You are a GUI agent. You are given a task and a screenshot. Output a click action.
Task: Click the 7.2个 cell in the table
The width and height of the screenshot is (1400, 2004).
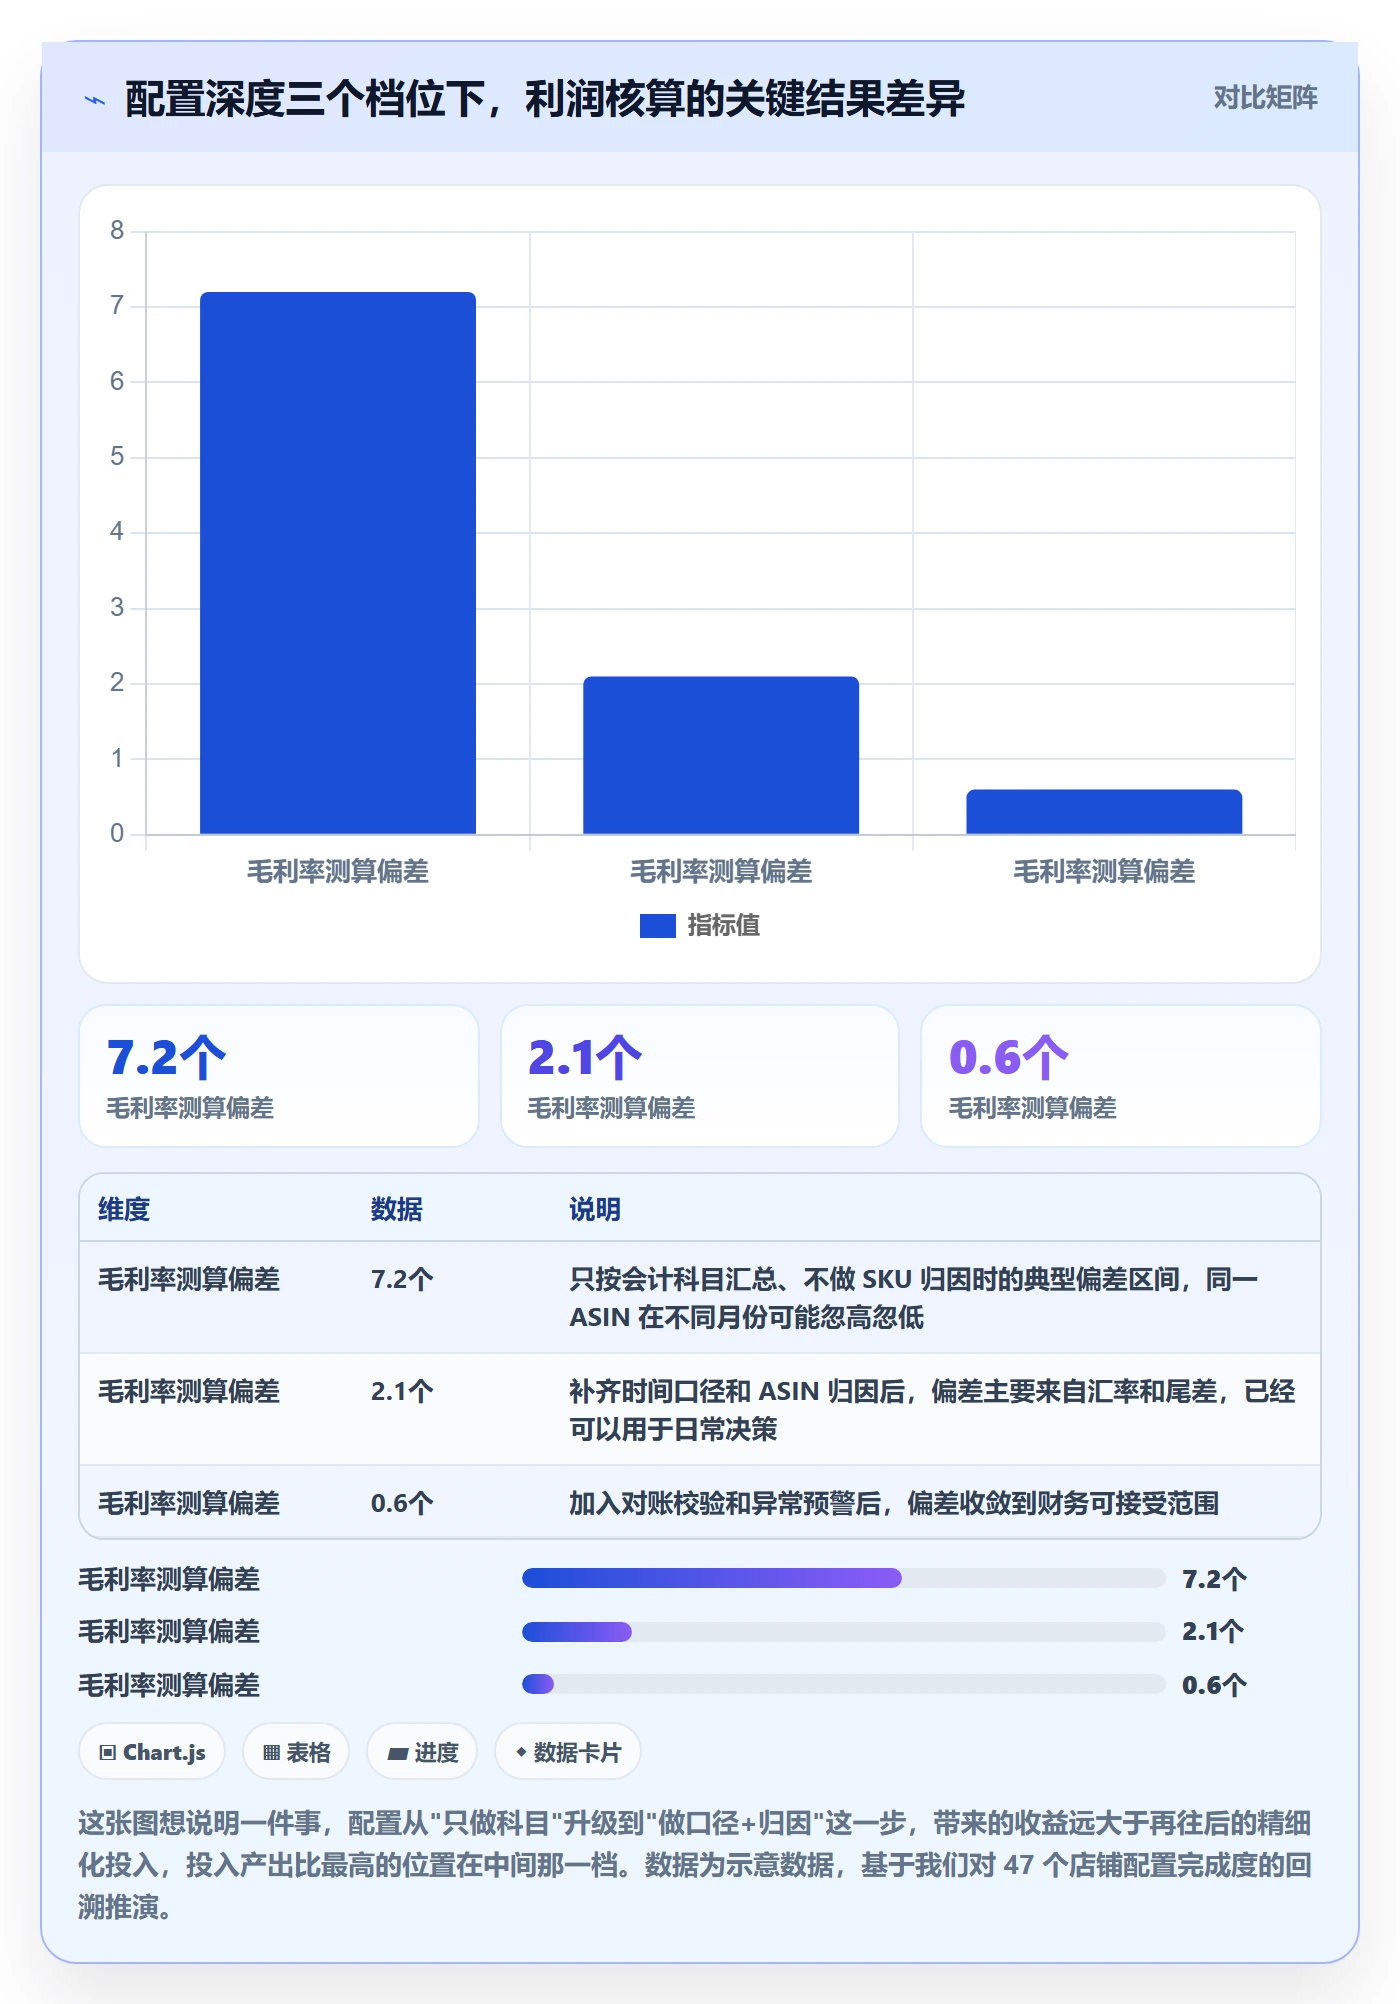[x=402, y=1280]
